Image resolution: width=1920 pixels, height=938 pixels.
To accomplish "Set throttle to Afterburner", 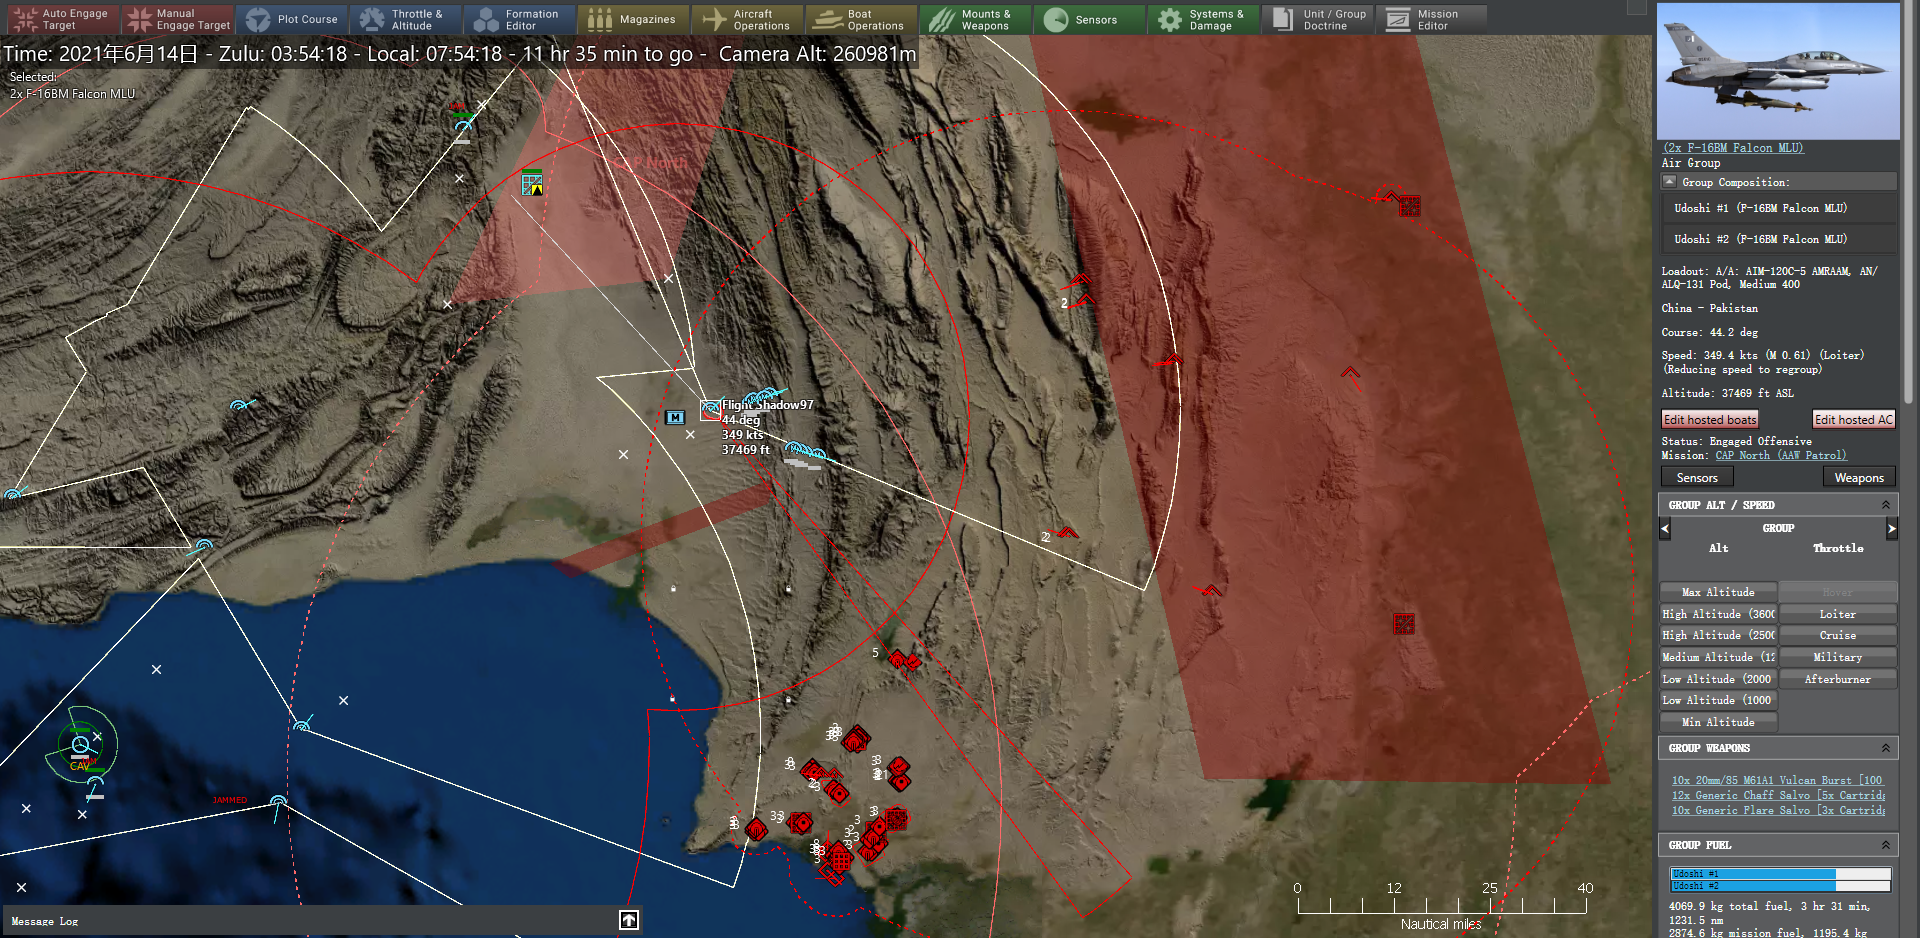I will tap(1838, 679).
